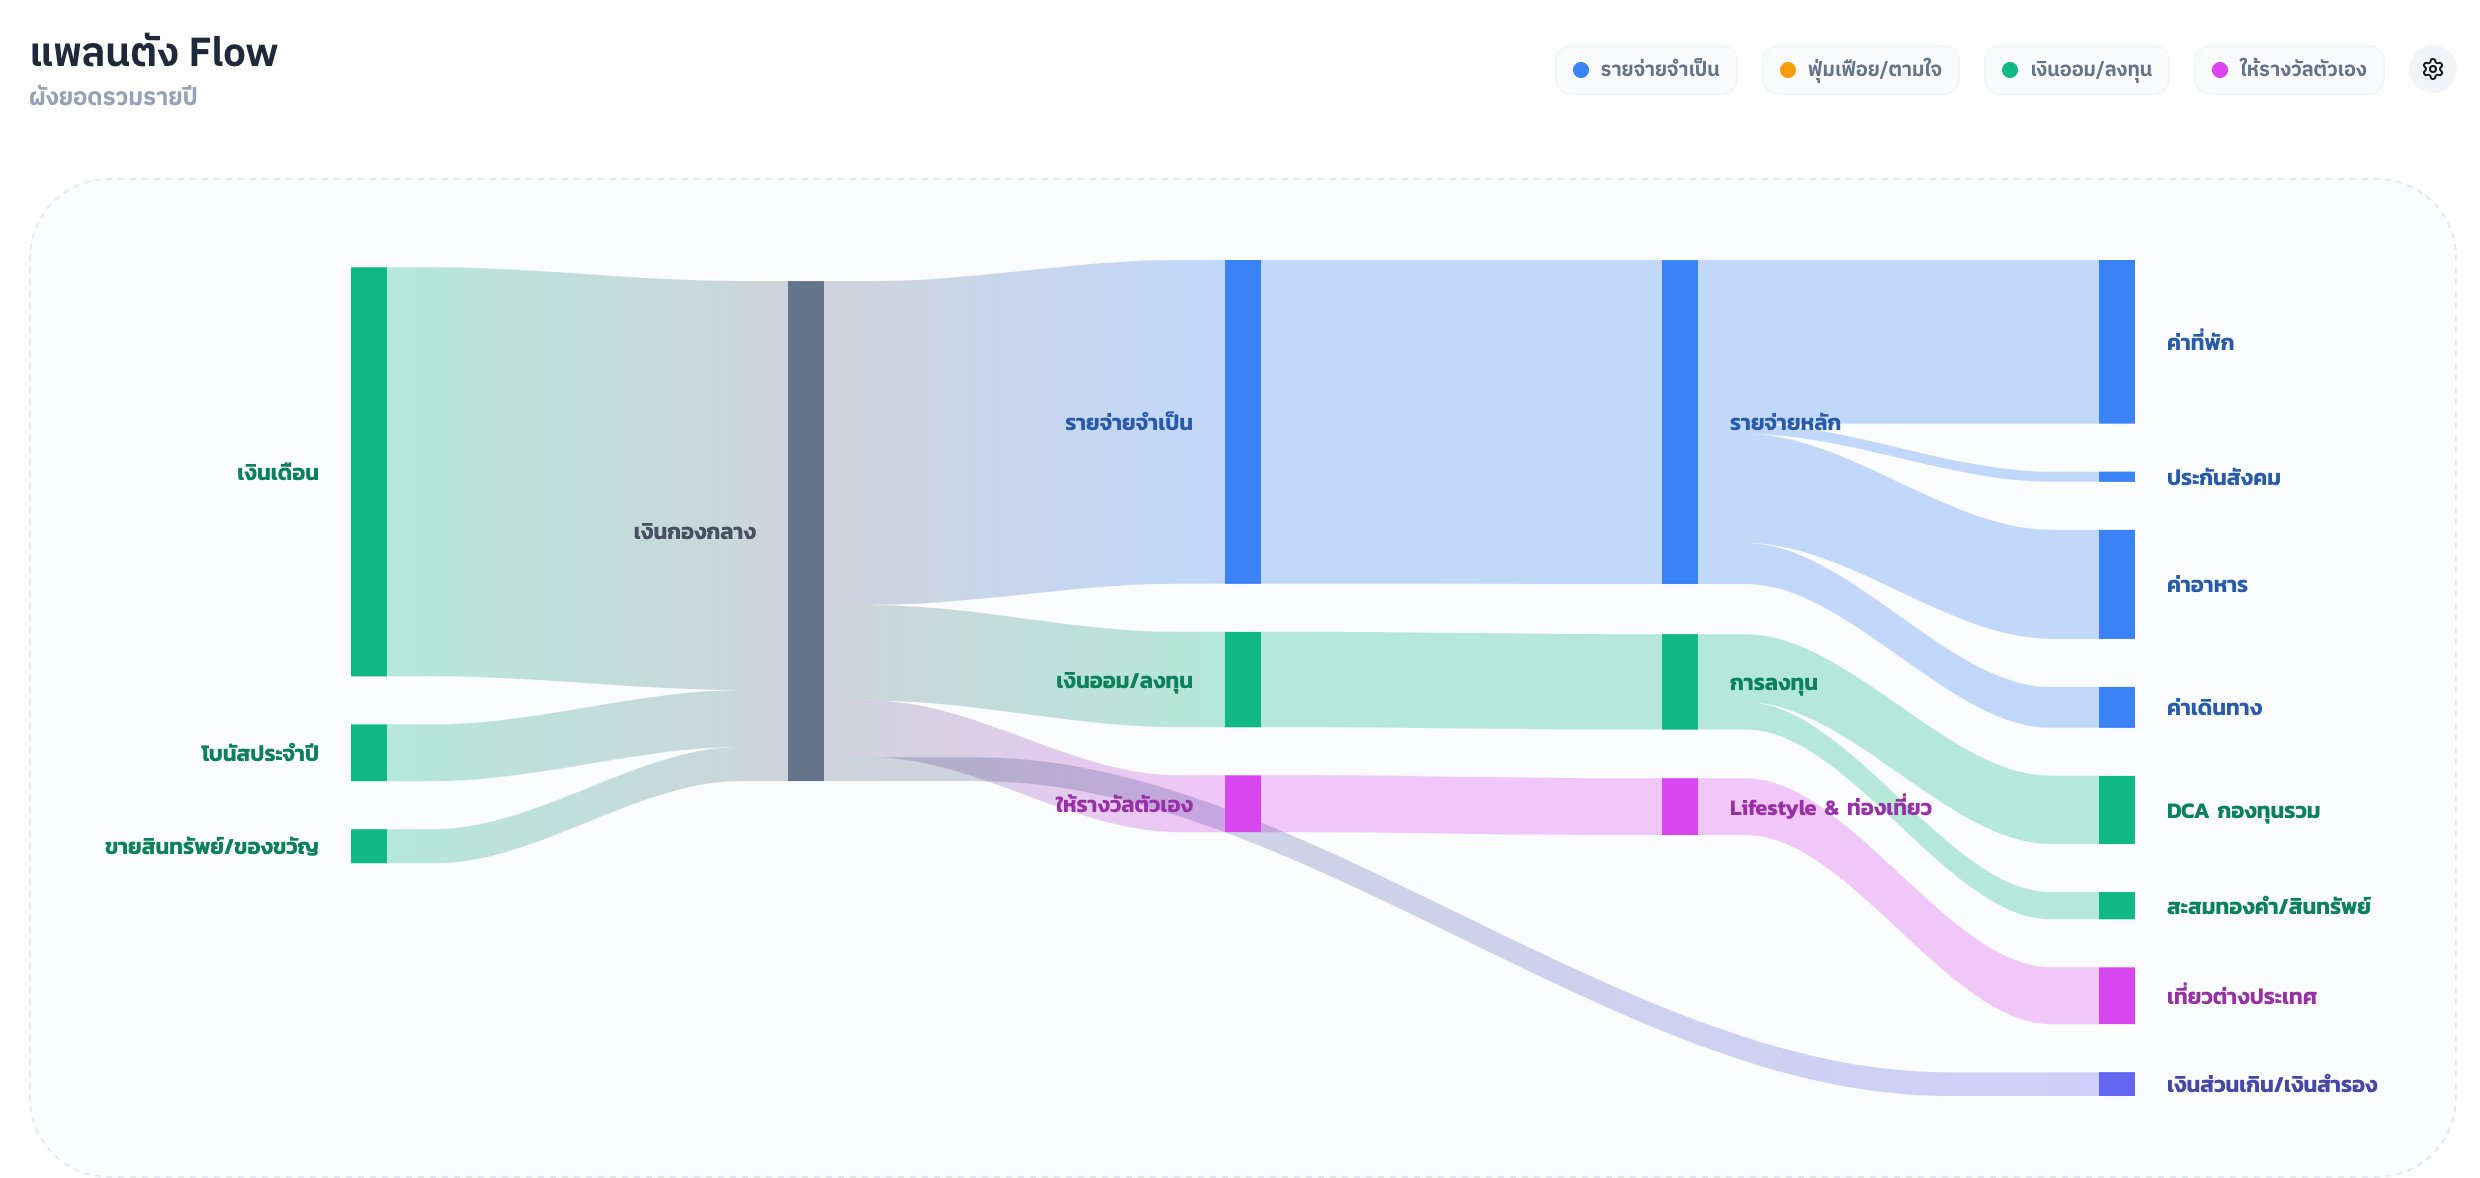
Task: Select the เงินกองกลาง node bar
Action: point(806,530)
